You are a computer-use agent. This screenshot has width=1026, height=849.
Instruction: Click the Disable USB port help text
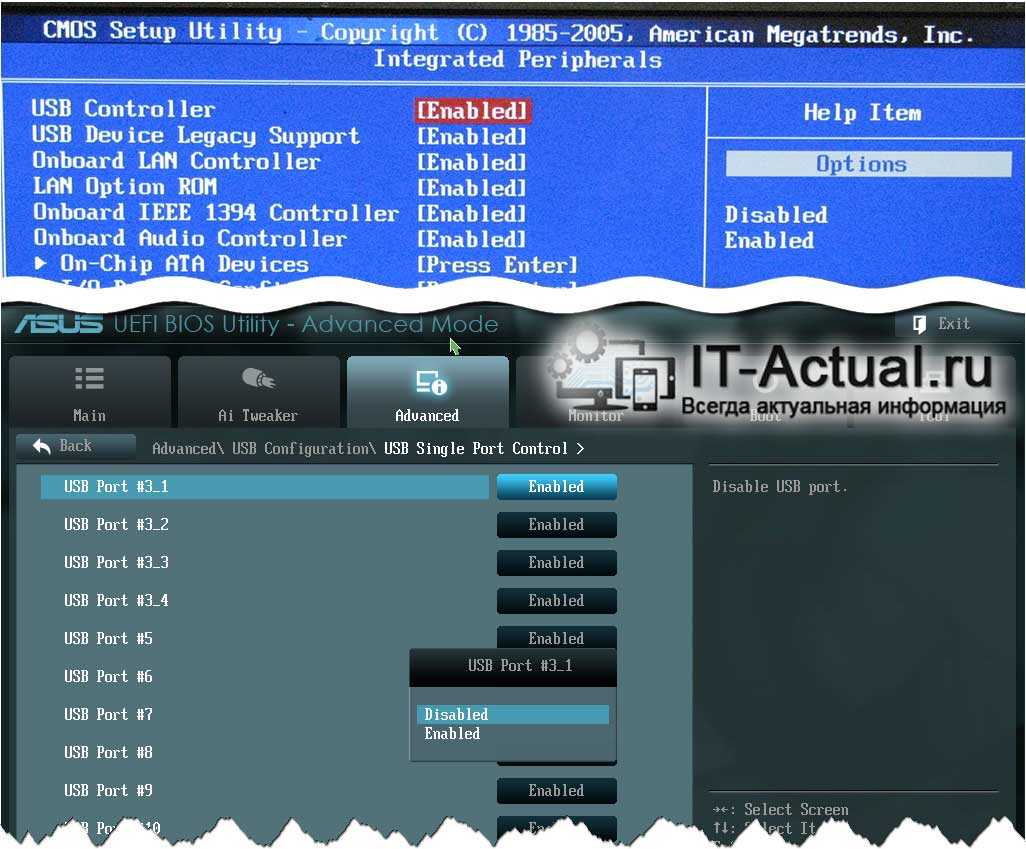coord(780,487)
